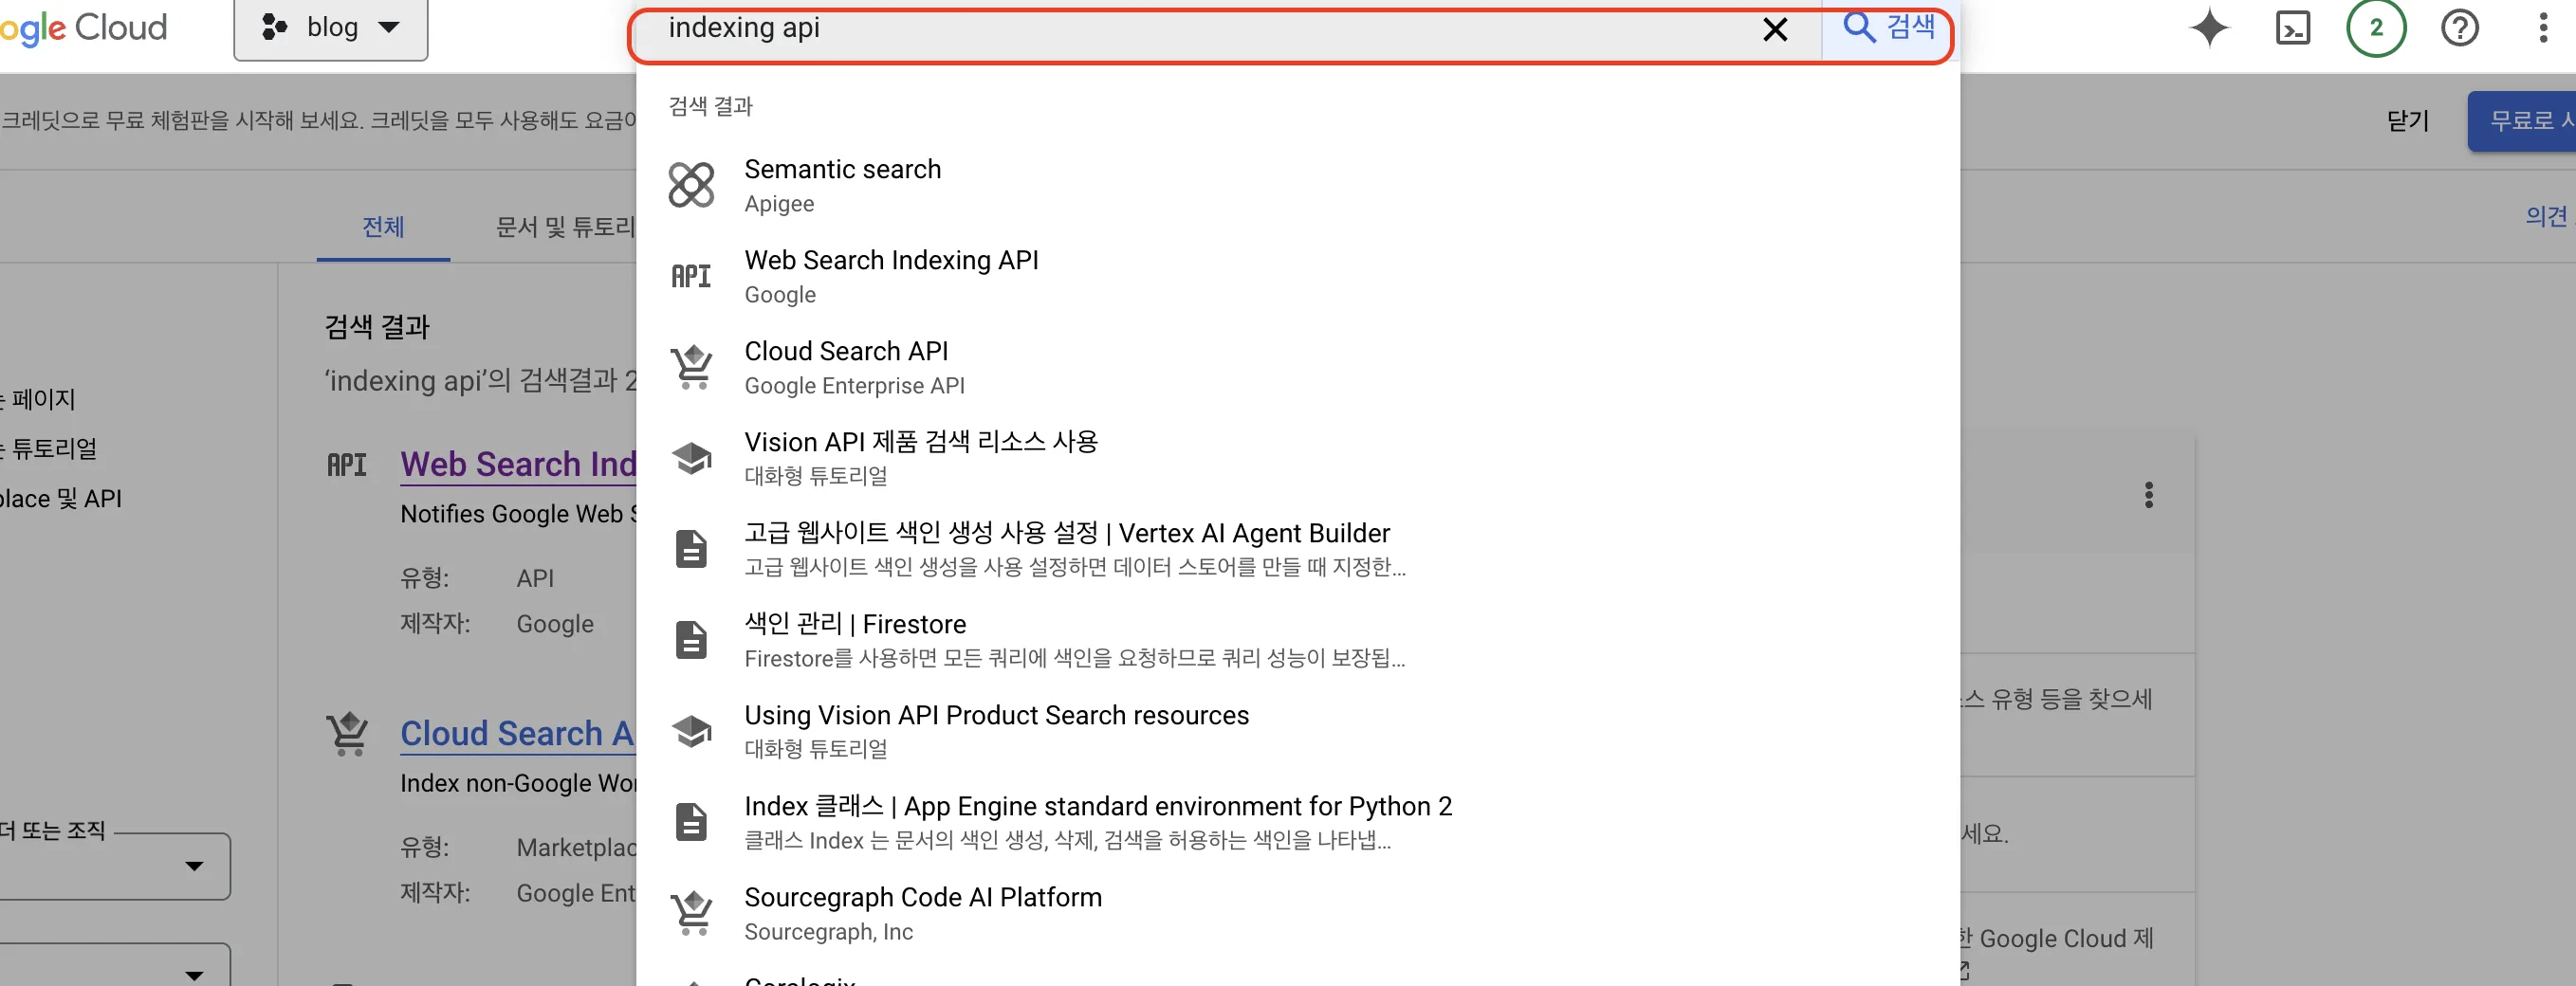Viewport: 2576px width, 986px height.
Task: Click document icon beside Index 클래스 result
Action: tap(691, 822)
